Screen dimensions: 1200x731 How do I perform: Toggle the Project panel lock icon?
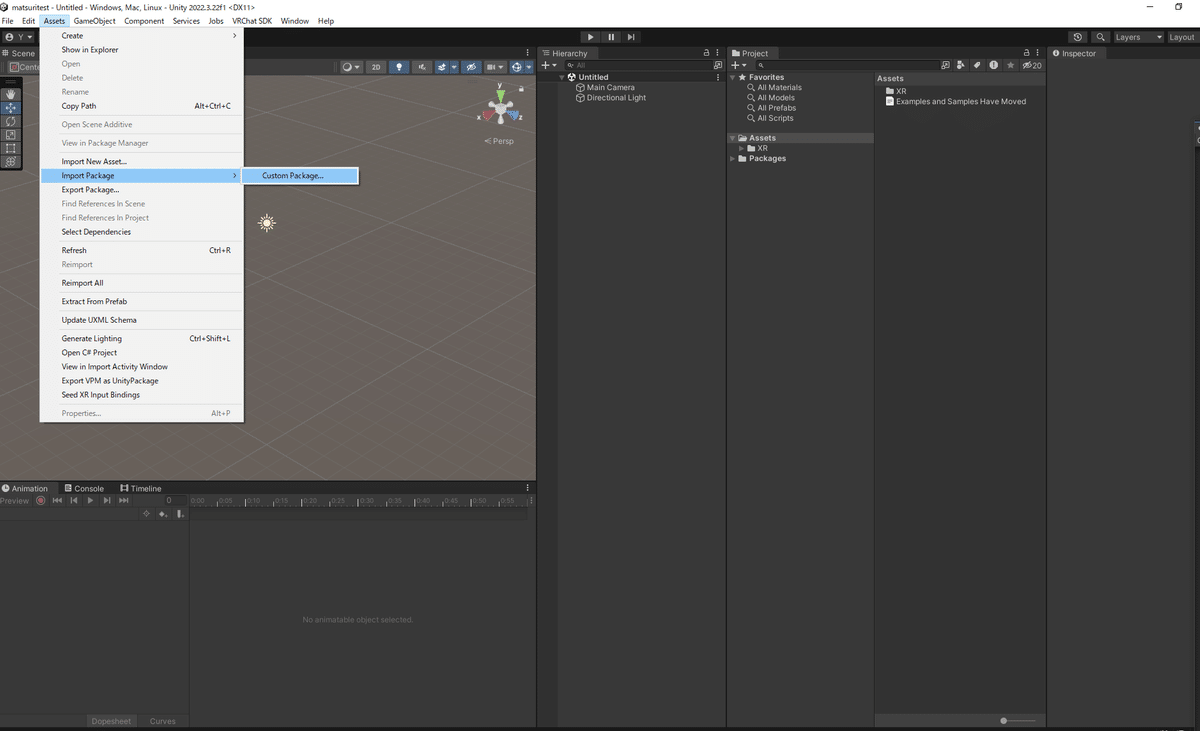1026,53
